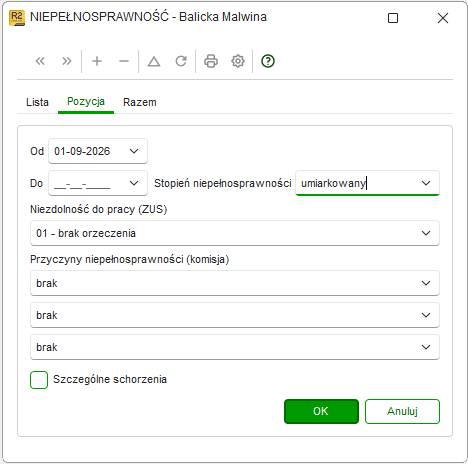The height and width of the screenshot is (464, 468).
Task: Go to previous record with double-left arrow
Action: click(x=40, y=61)
